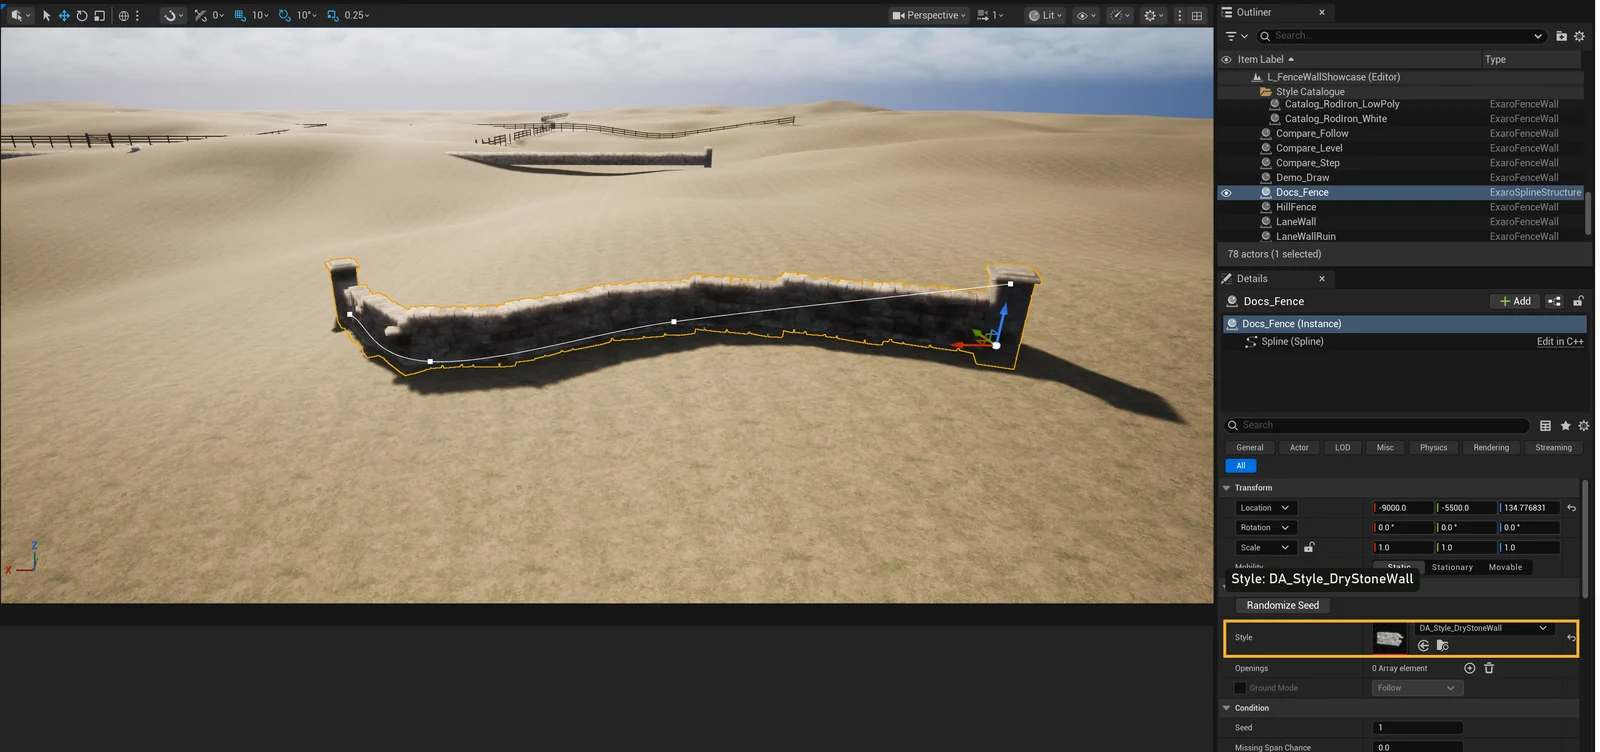Open viewport settings gear menu
1600x752 pixels.
click(1153, 15)
